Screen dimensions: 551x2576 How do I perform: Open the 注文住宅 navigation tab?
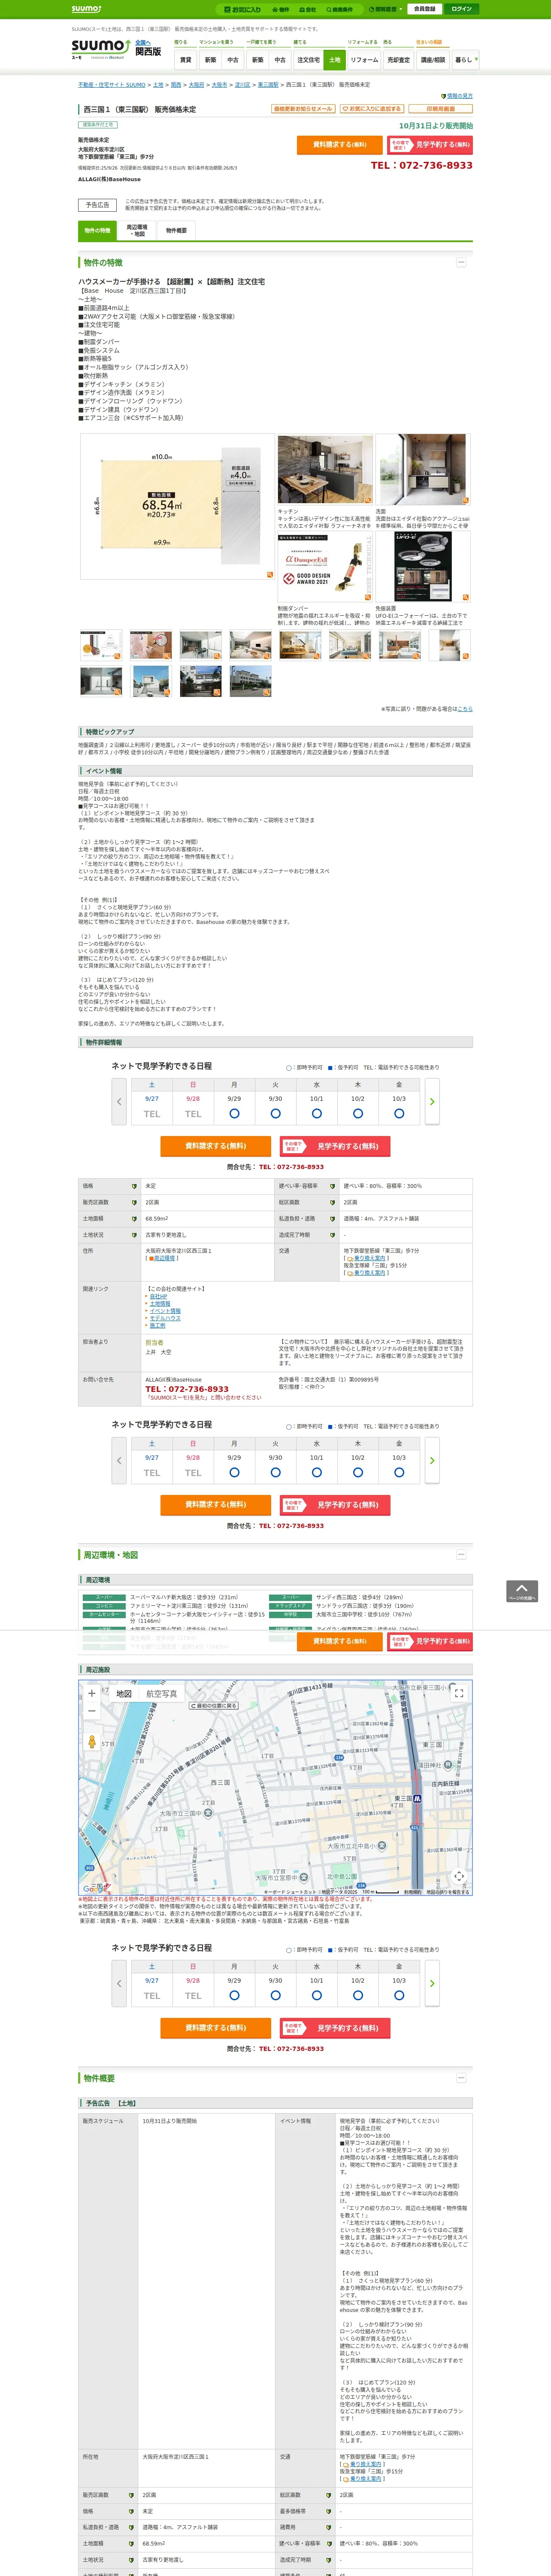(x=308, y=60)
